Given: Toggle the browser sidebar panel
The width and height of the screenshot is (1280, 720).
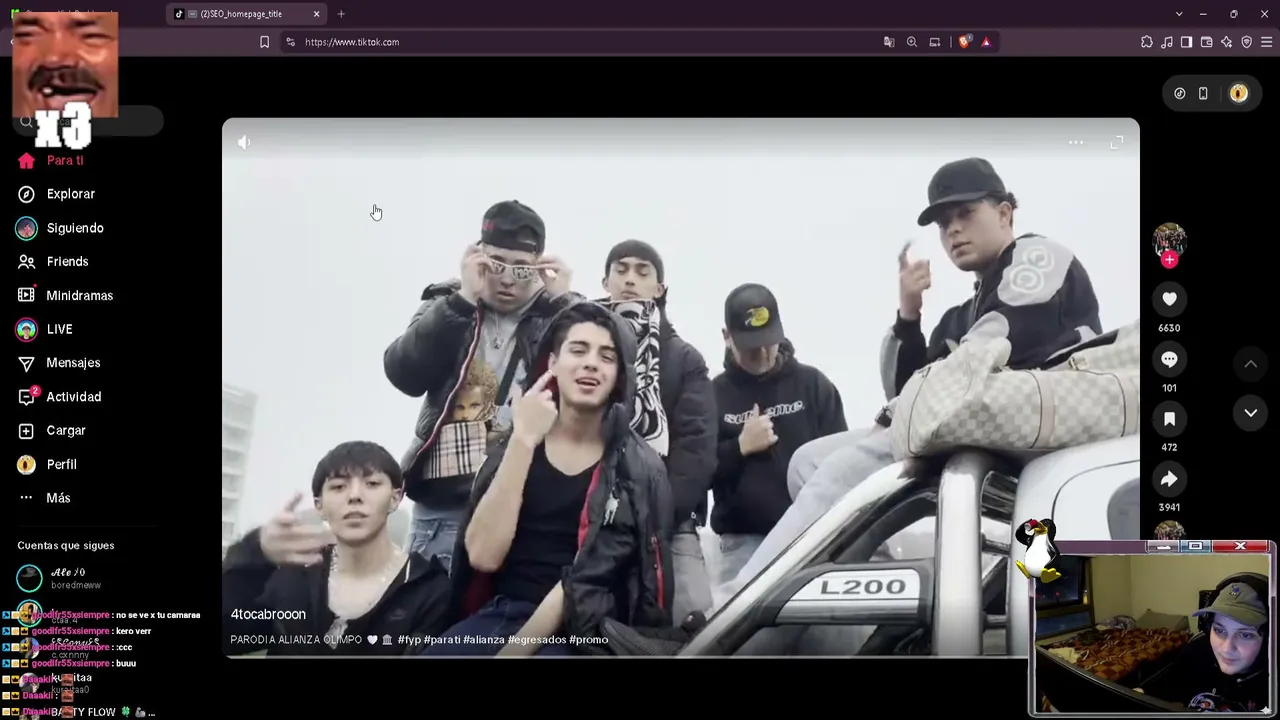Looking at the screenshot, I should [x=1187, y=42].
